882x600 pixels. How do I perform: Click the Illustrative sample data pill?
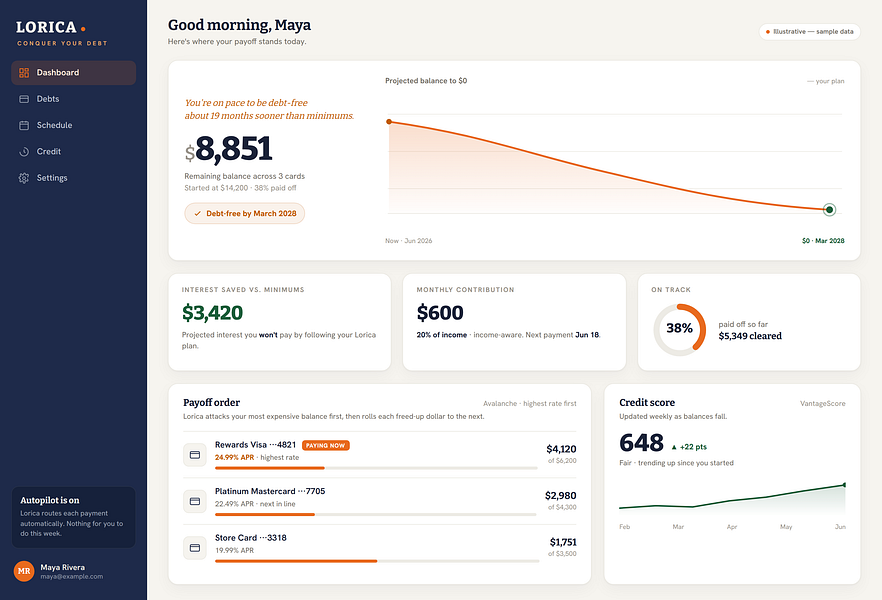coord(809,31)
